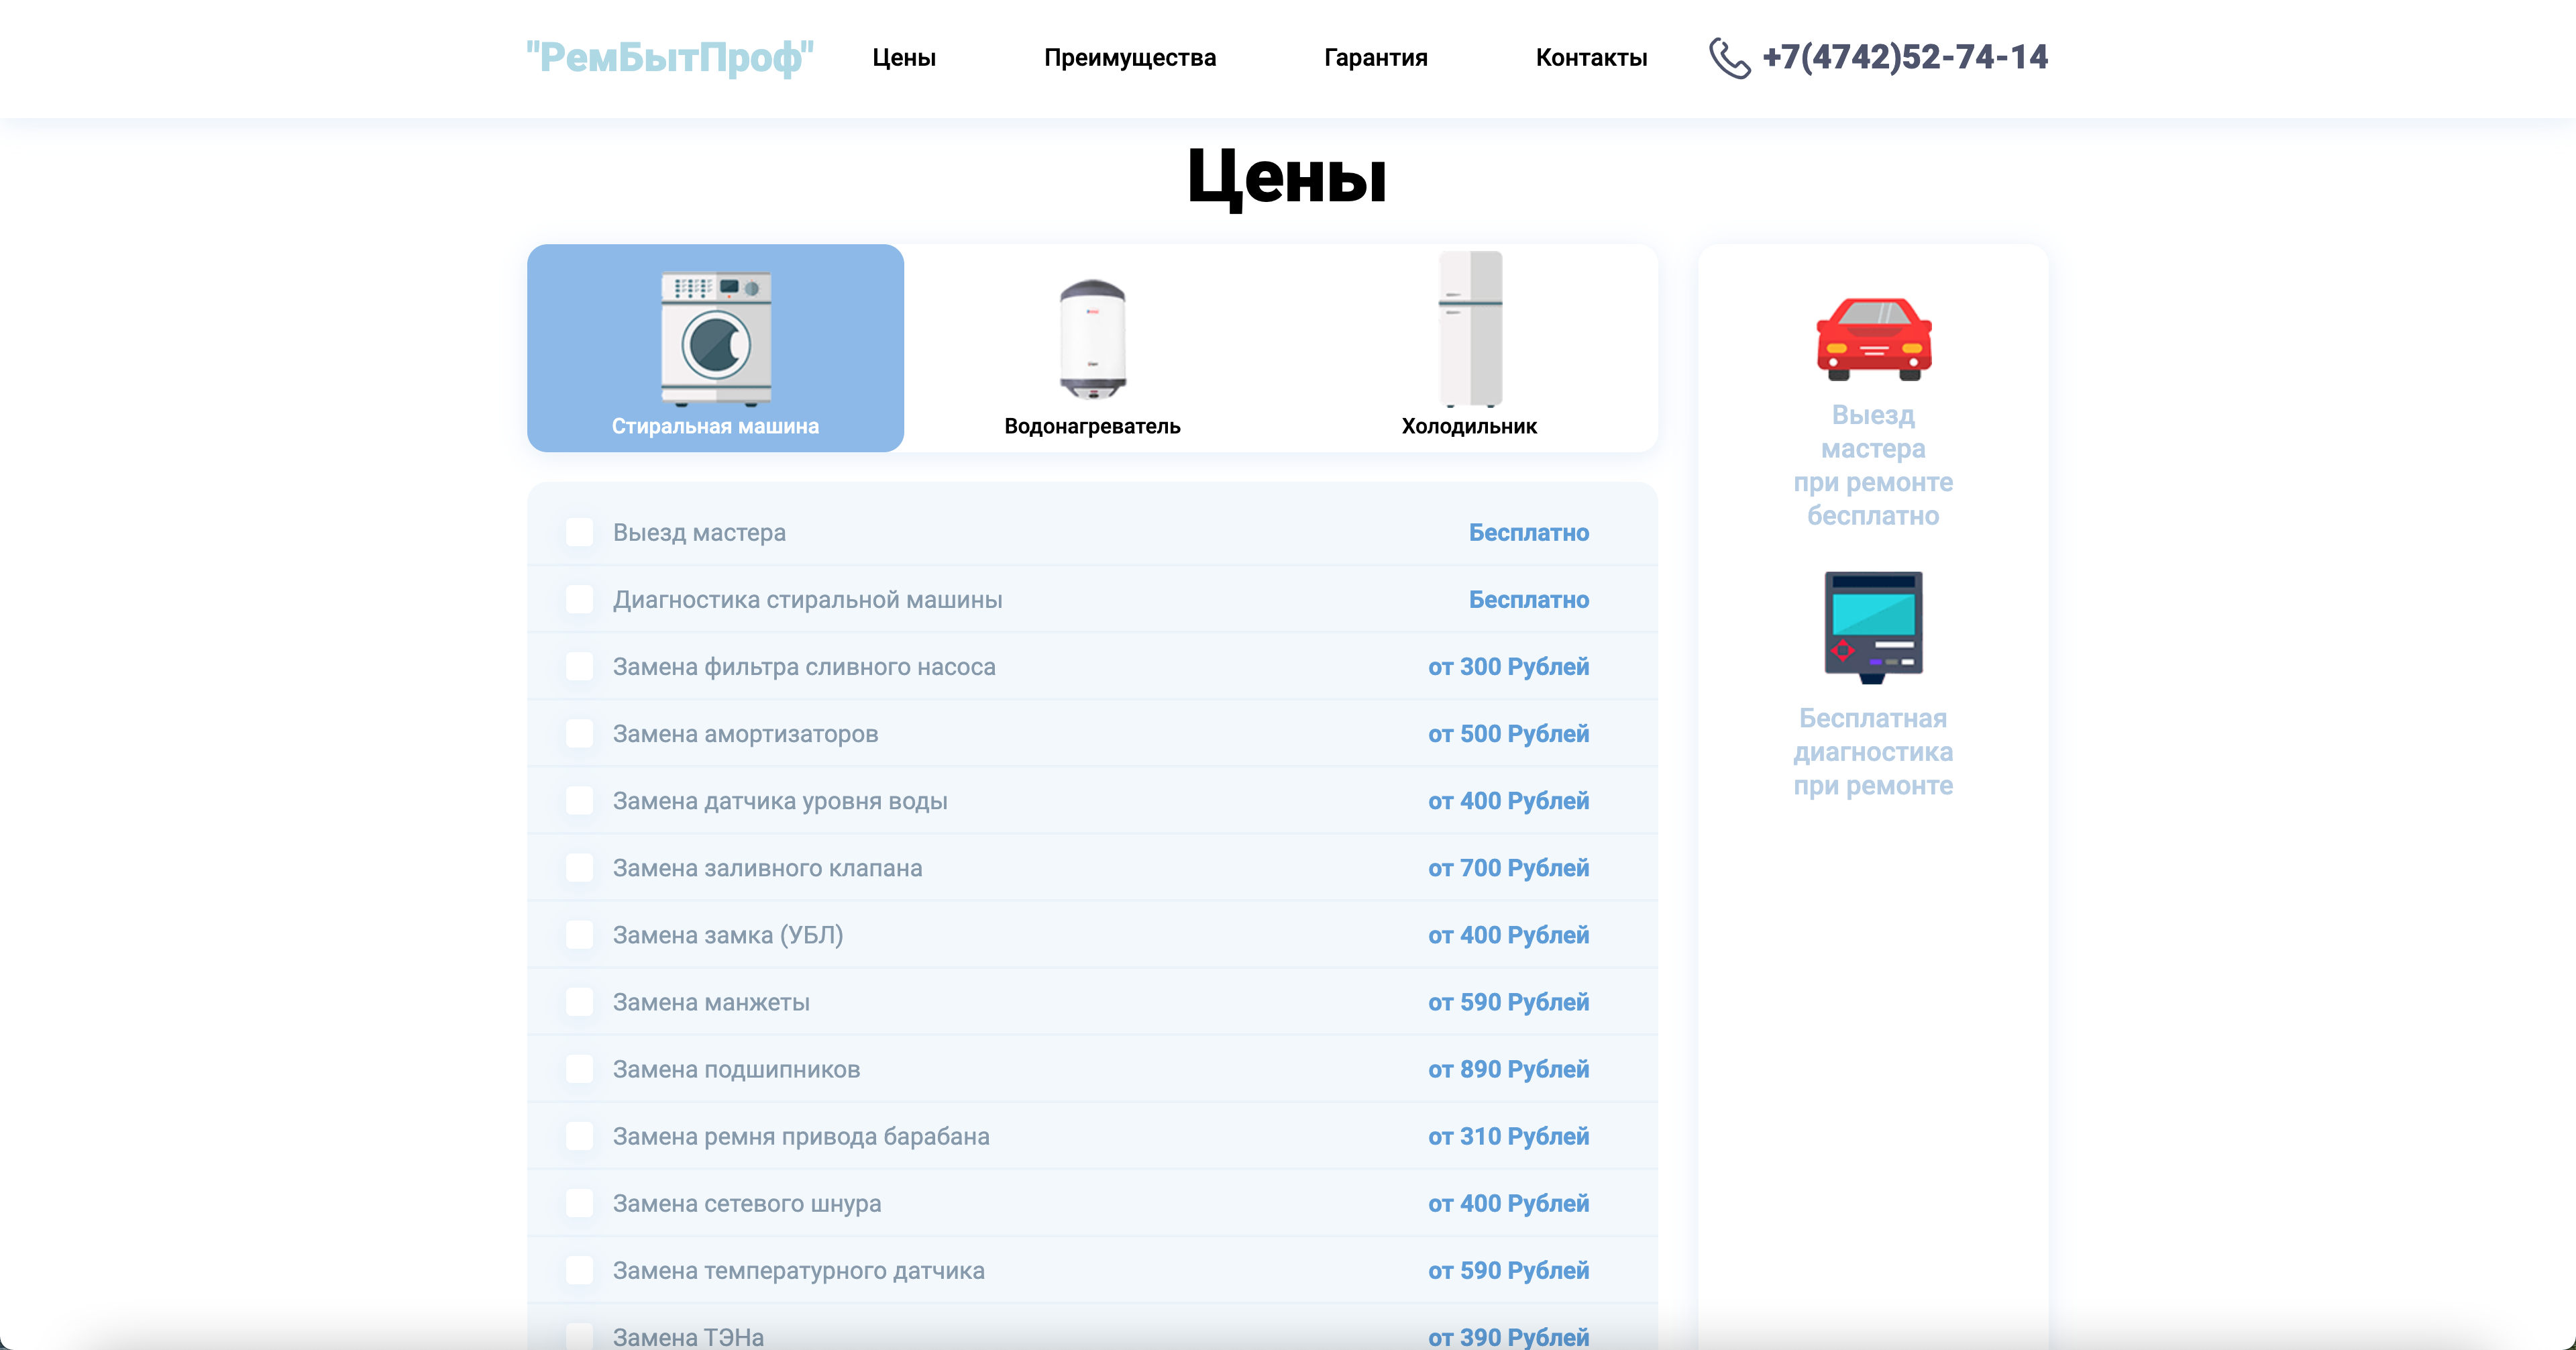Select Замена температурного датчика checkbox
Viewport: 2576px width, 1350px height.
(580, 1269)
